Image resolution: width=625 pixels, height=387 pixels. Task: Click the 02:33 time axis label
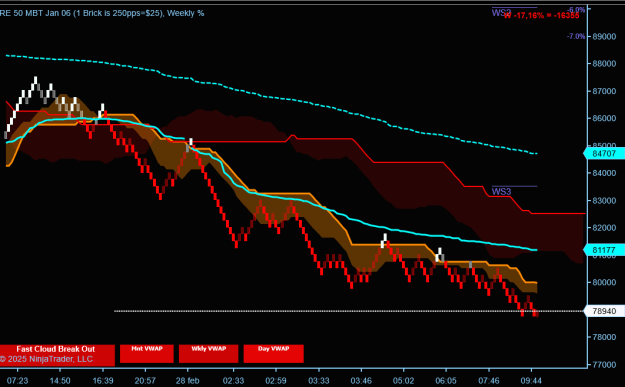233,381
